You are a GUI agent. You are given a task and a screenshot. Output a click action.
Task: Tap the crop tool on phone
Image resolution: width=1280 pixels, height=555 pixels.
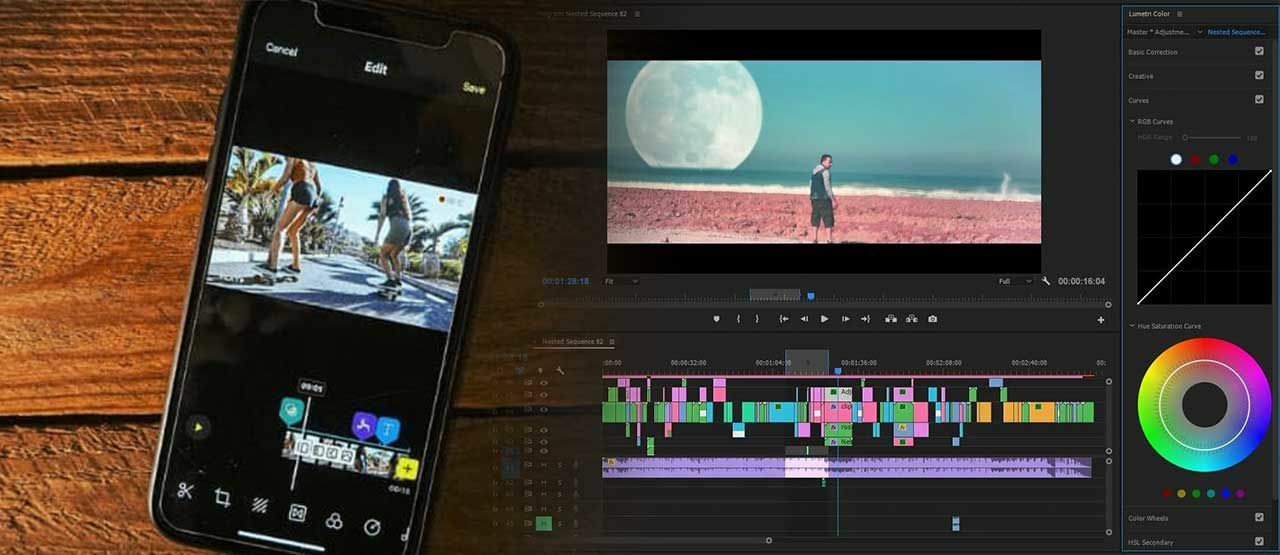tap(223, 498)
